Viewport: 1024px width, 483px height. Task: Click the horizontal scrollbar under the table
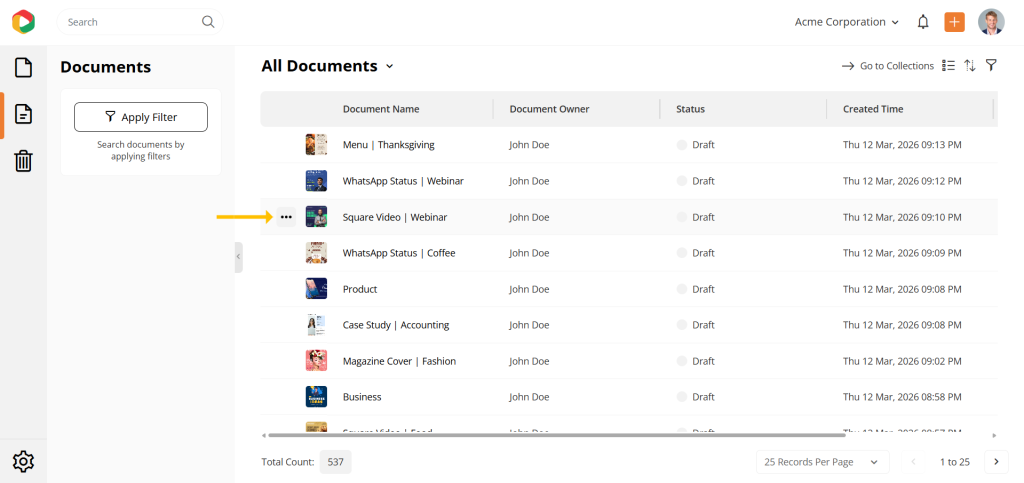point(556,435)
